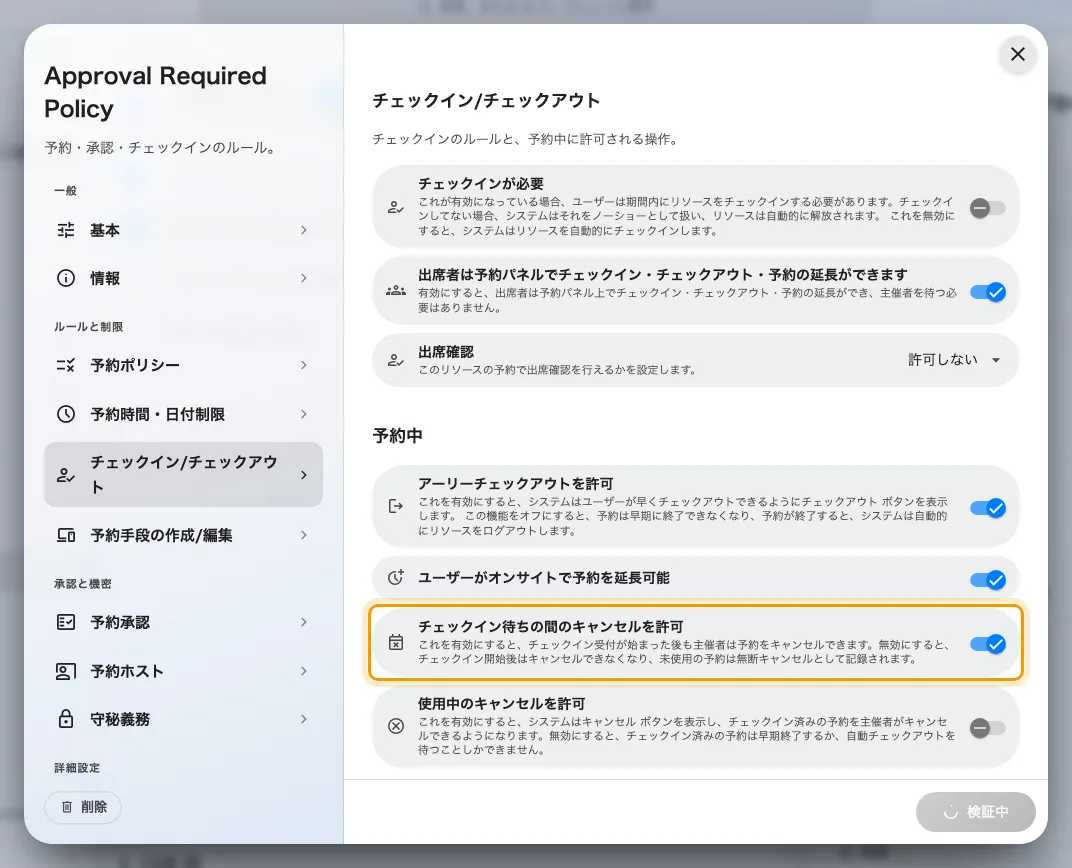Click the trash icon in 削除 button

coord(67,807)
